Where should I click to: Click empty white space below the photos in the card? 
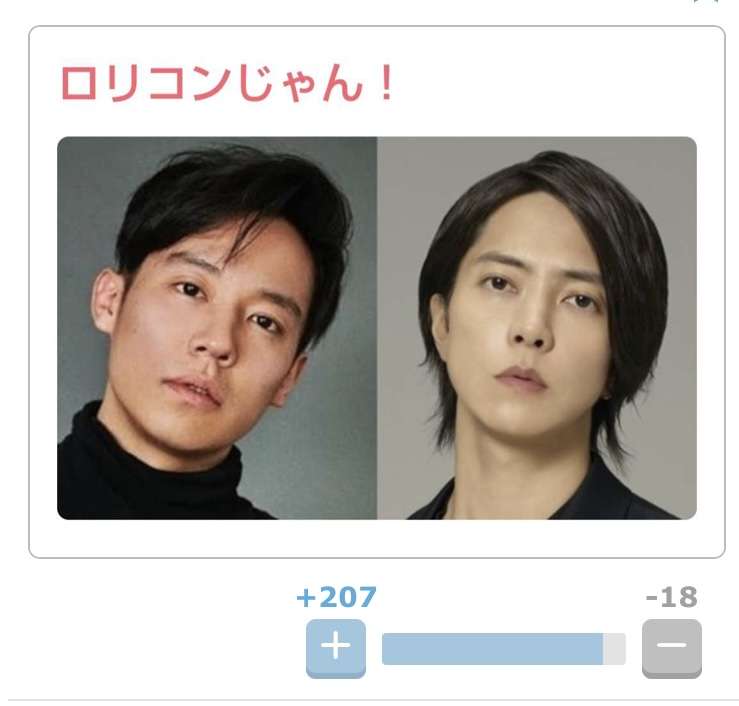tap(377, 538)
